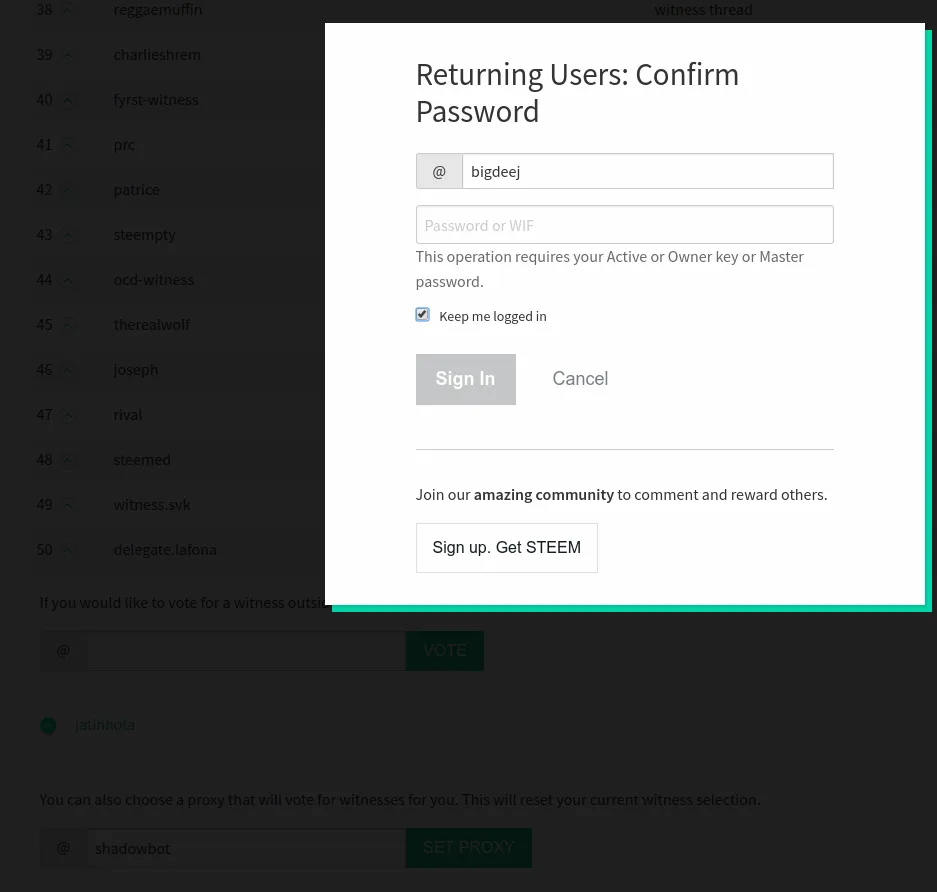Screen dimensions: 937x892
Task: Upvote witness fyrst-witness arrow icon
Action: pyautogui.click(x=68, y=100)
